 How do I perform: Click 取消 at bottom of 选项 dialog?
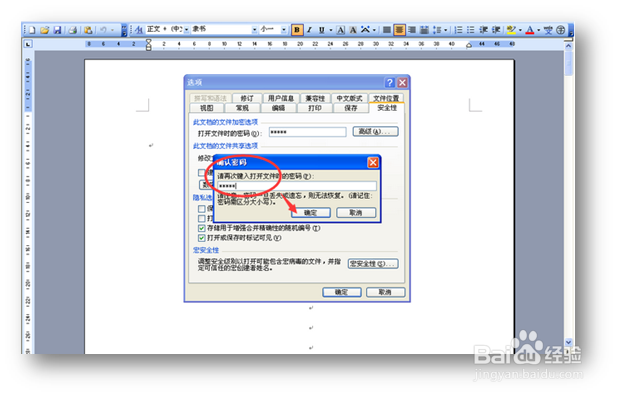(385, 292)
